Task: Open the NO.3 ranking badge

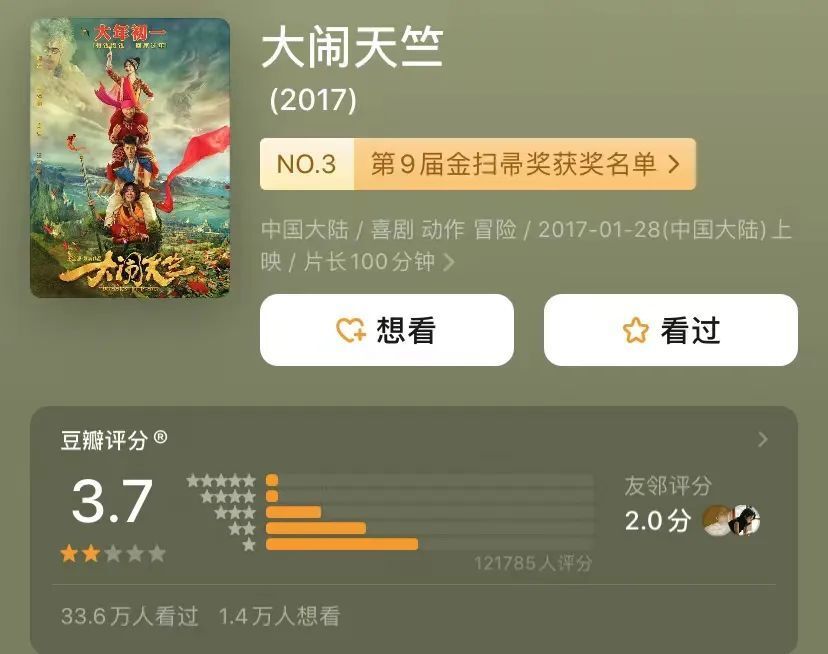Action: click(x=307, y=164)
